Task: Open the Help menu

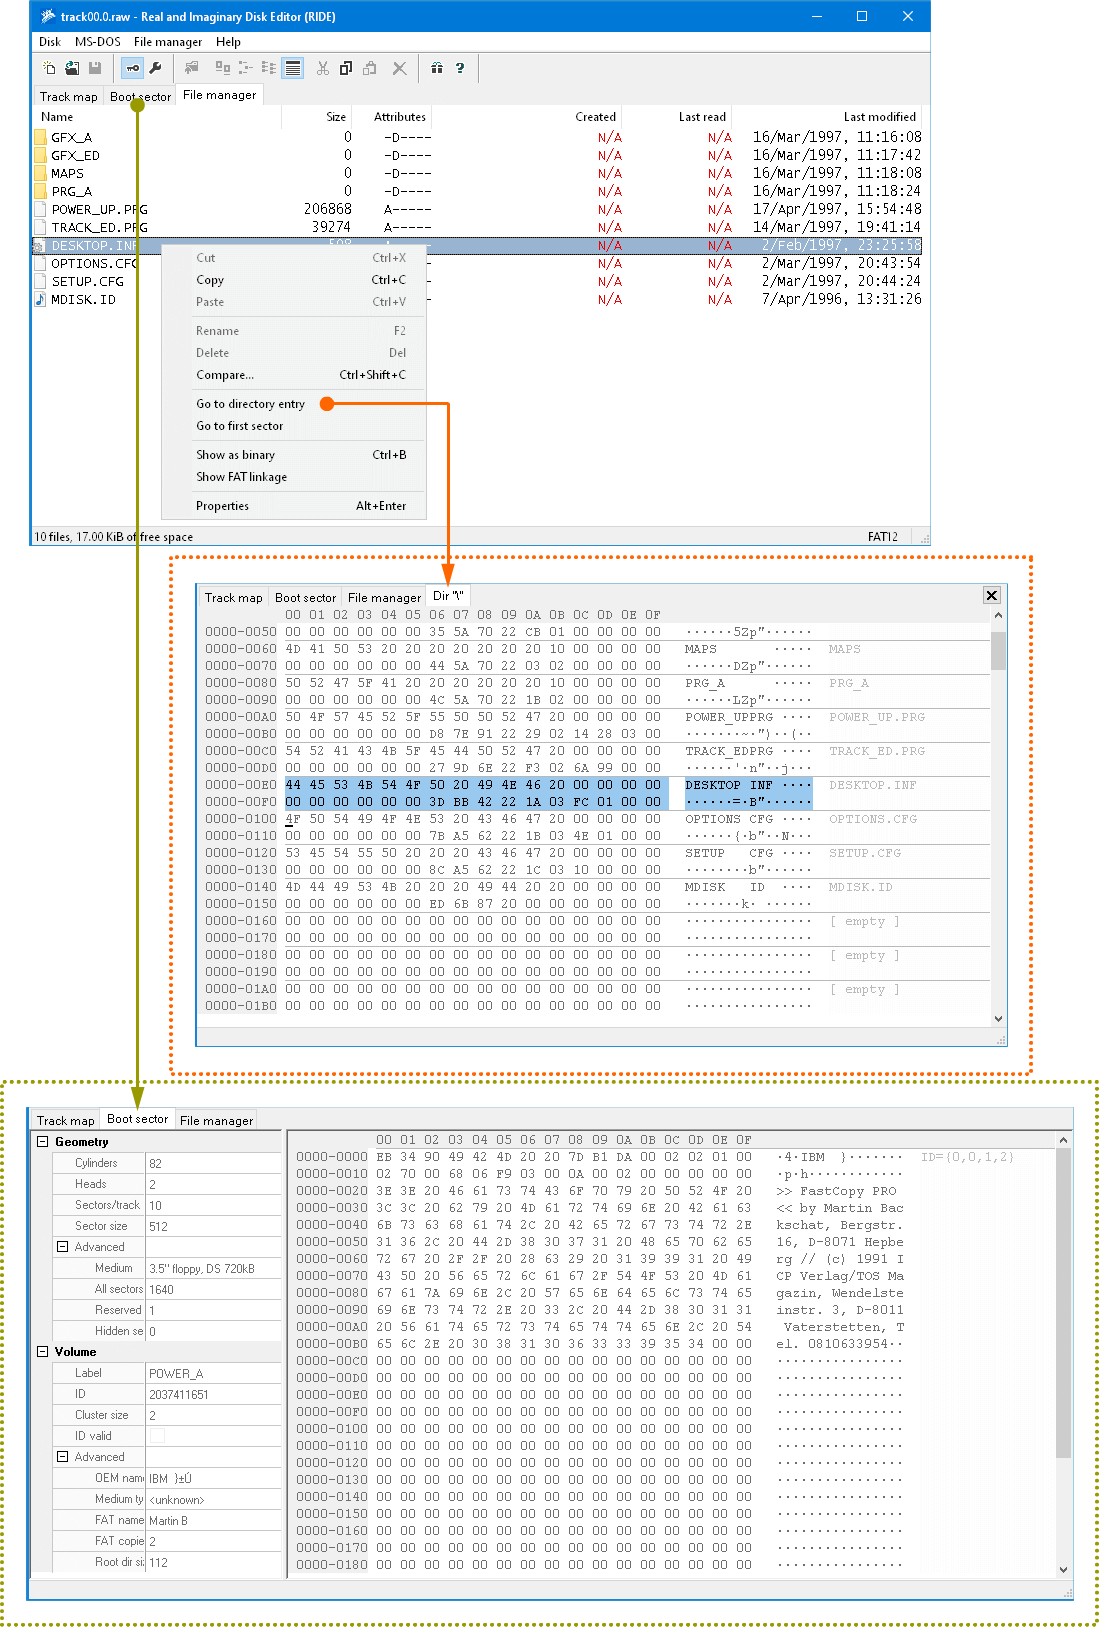Action: 228,42
